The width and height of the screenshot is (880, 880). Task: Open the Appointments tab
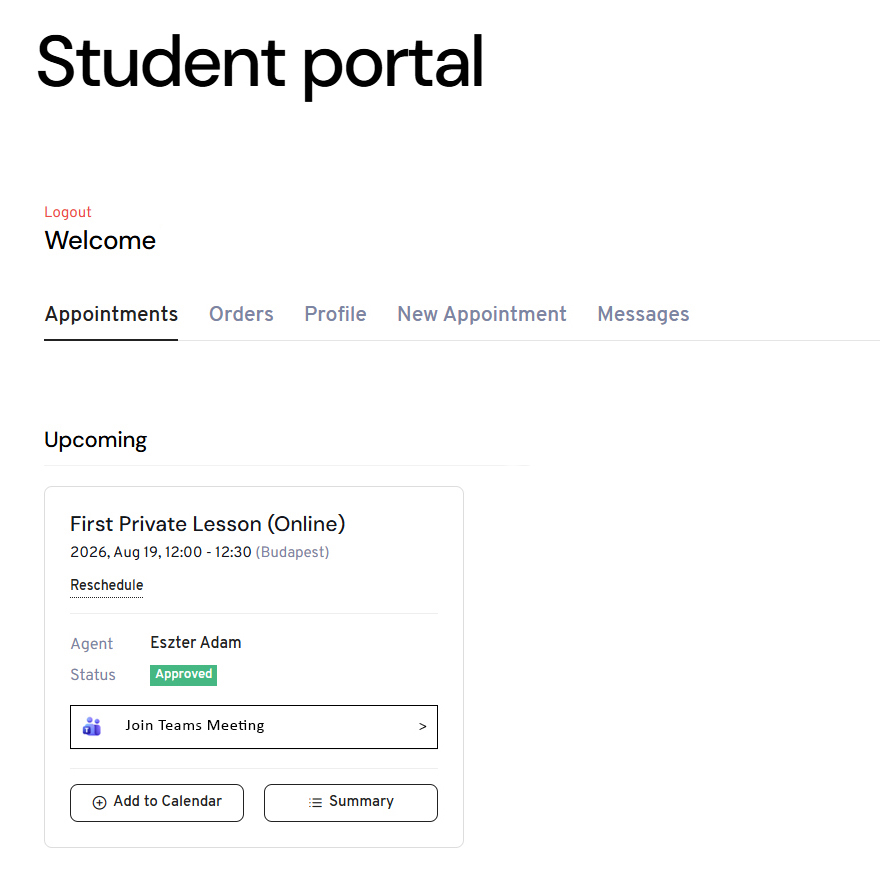click(111, 314)
